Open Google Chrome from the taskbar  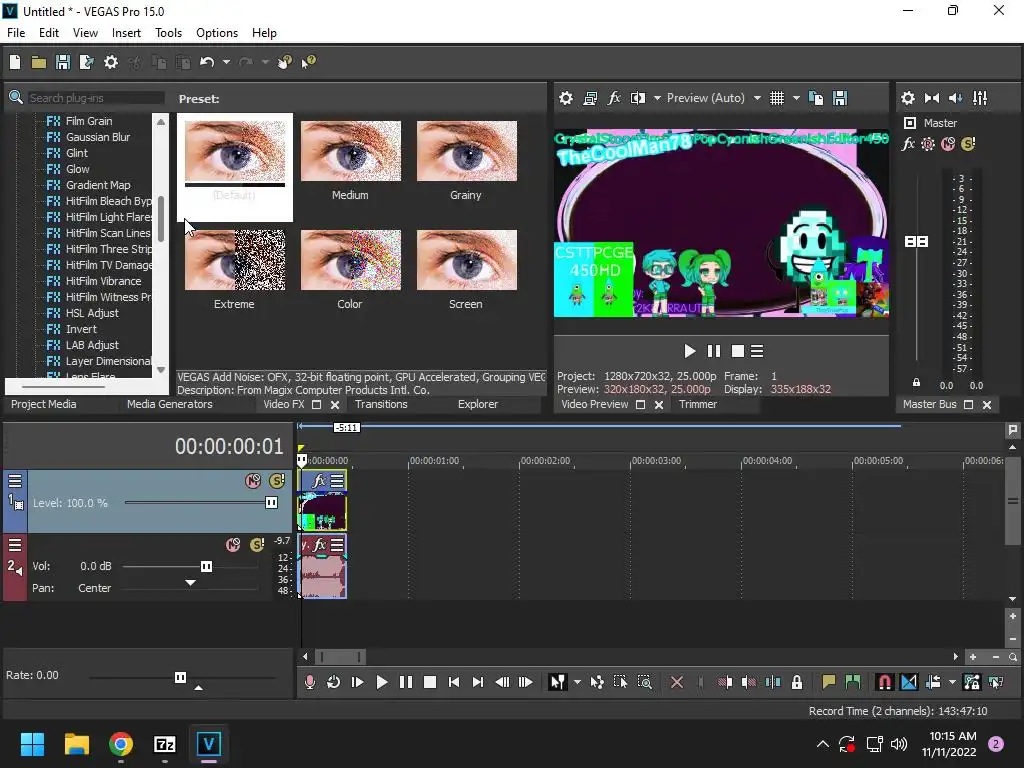point(121,744)
